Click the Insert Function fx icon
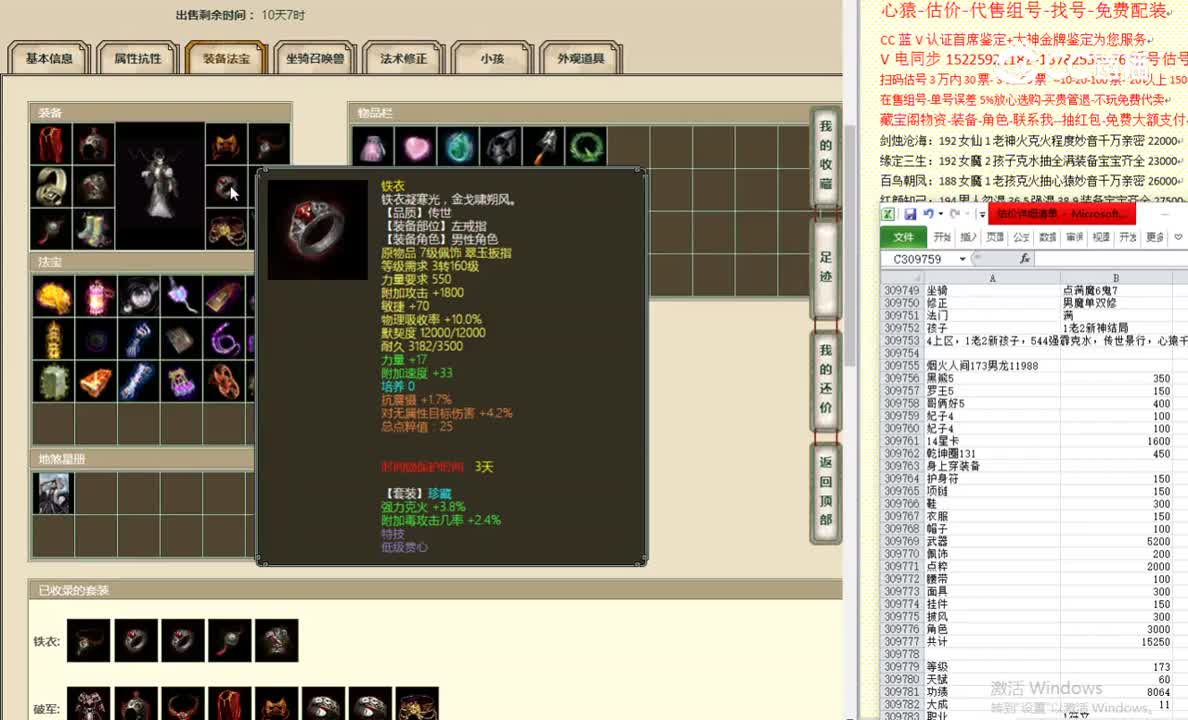1188x720 pixels. coord(1025,258)
